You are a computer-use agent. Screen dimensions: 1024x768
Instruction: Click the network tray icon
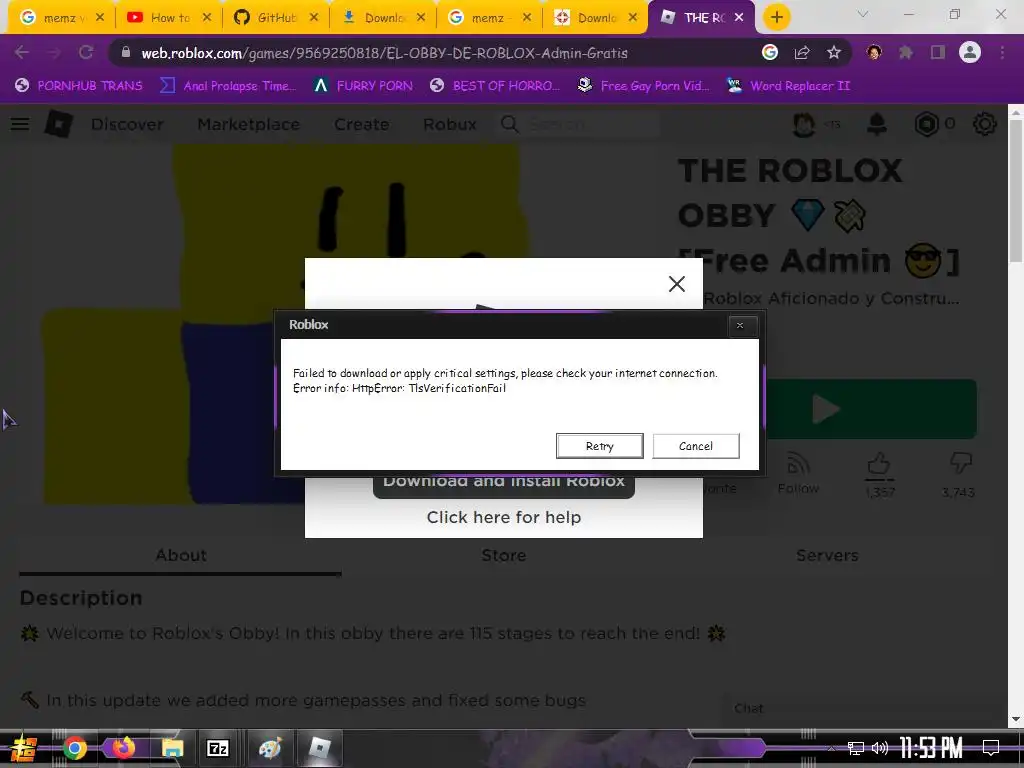click(x=855, y=748)
